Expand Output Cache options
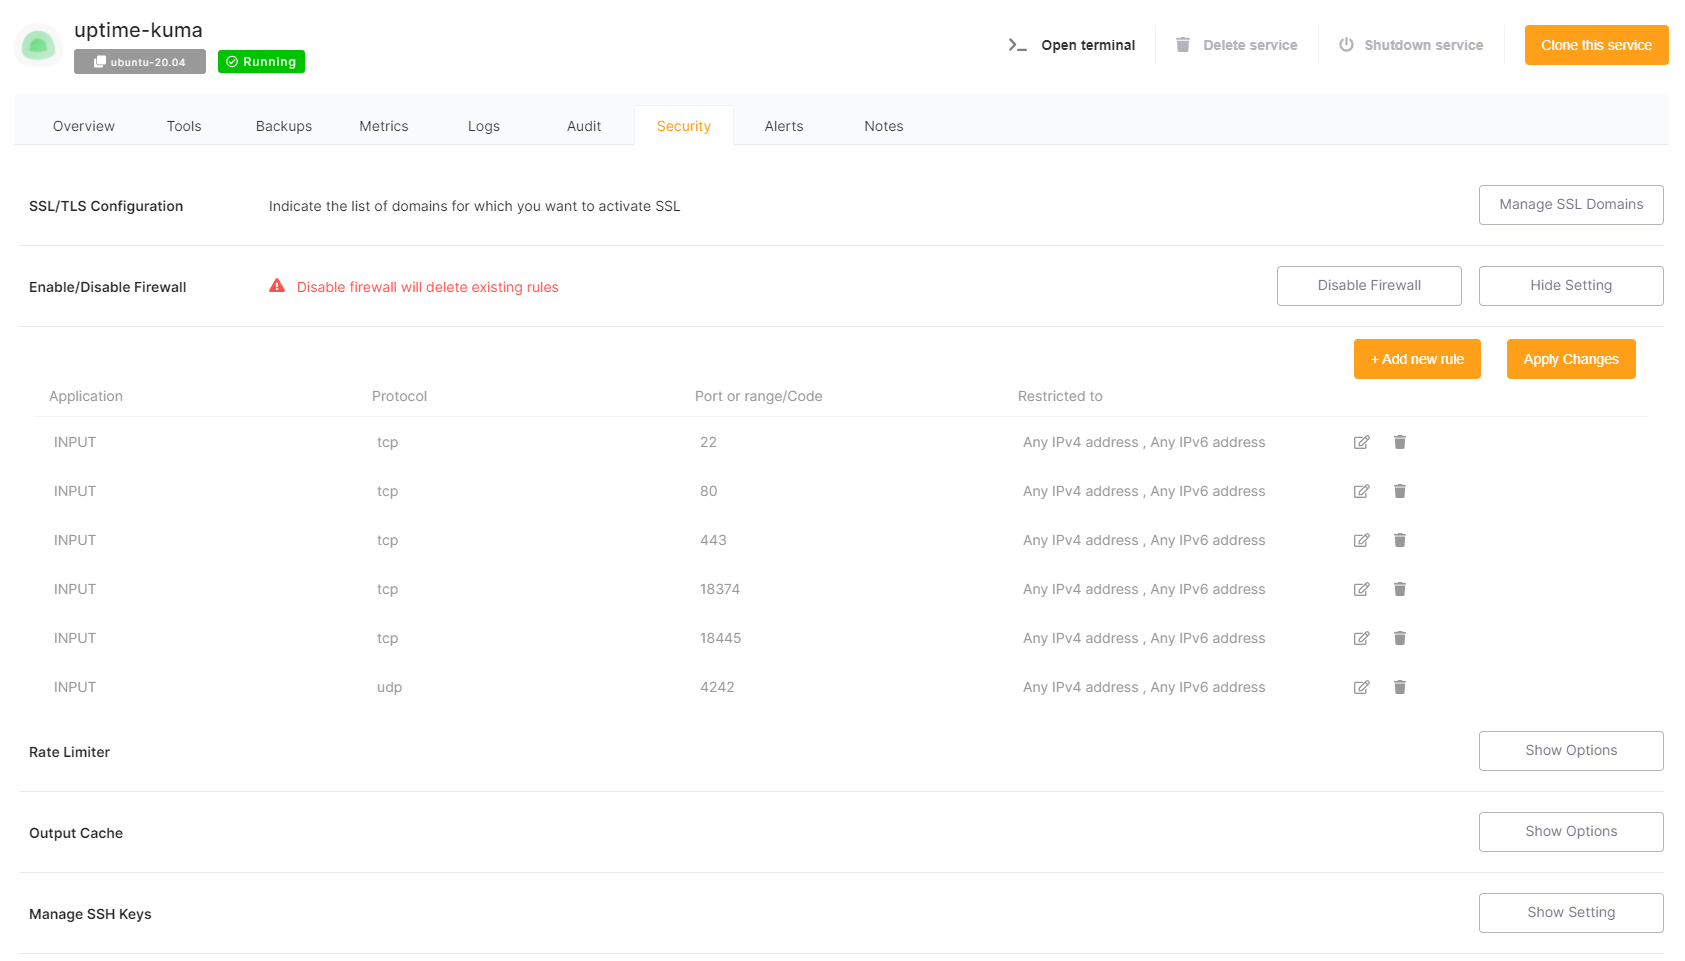Screen dimensions: 1685x961 (1570, 832)
